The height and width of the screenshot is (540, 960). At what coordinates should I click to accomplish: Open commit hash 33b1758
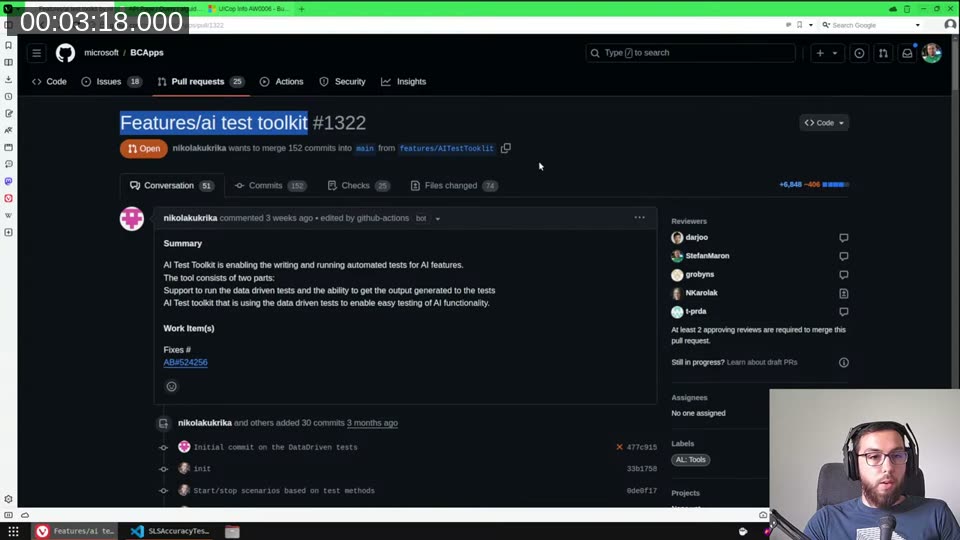tap(641, 469)
